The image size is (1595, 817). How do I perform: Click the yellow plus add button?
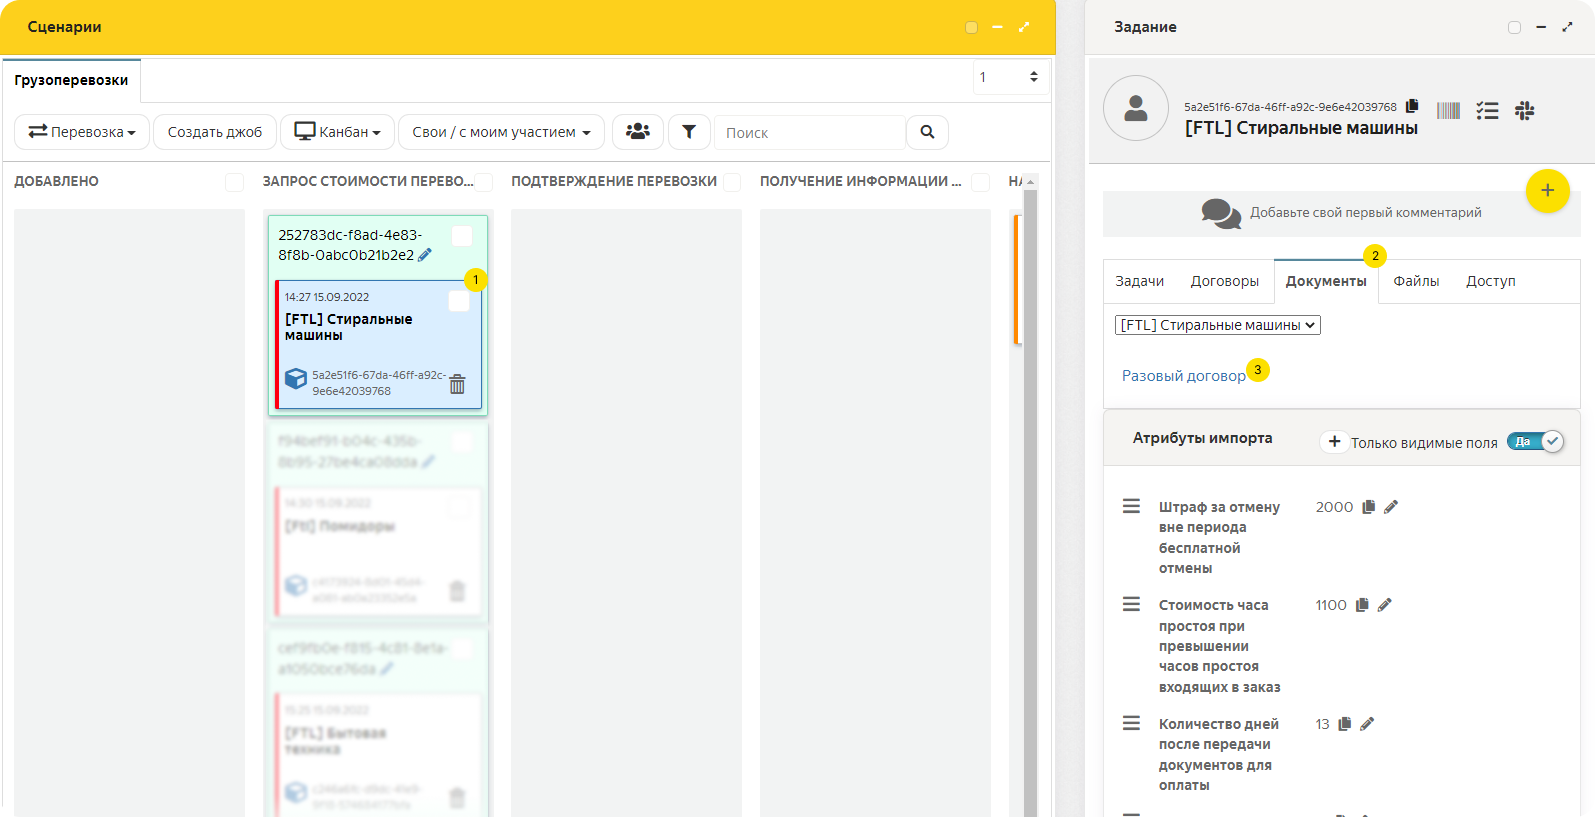(x=1547, y=190)
